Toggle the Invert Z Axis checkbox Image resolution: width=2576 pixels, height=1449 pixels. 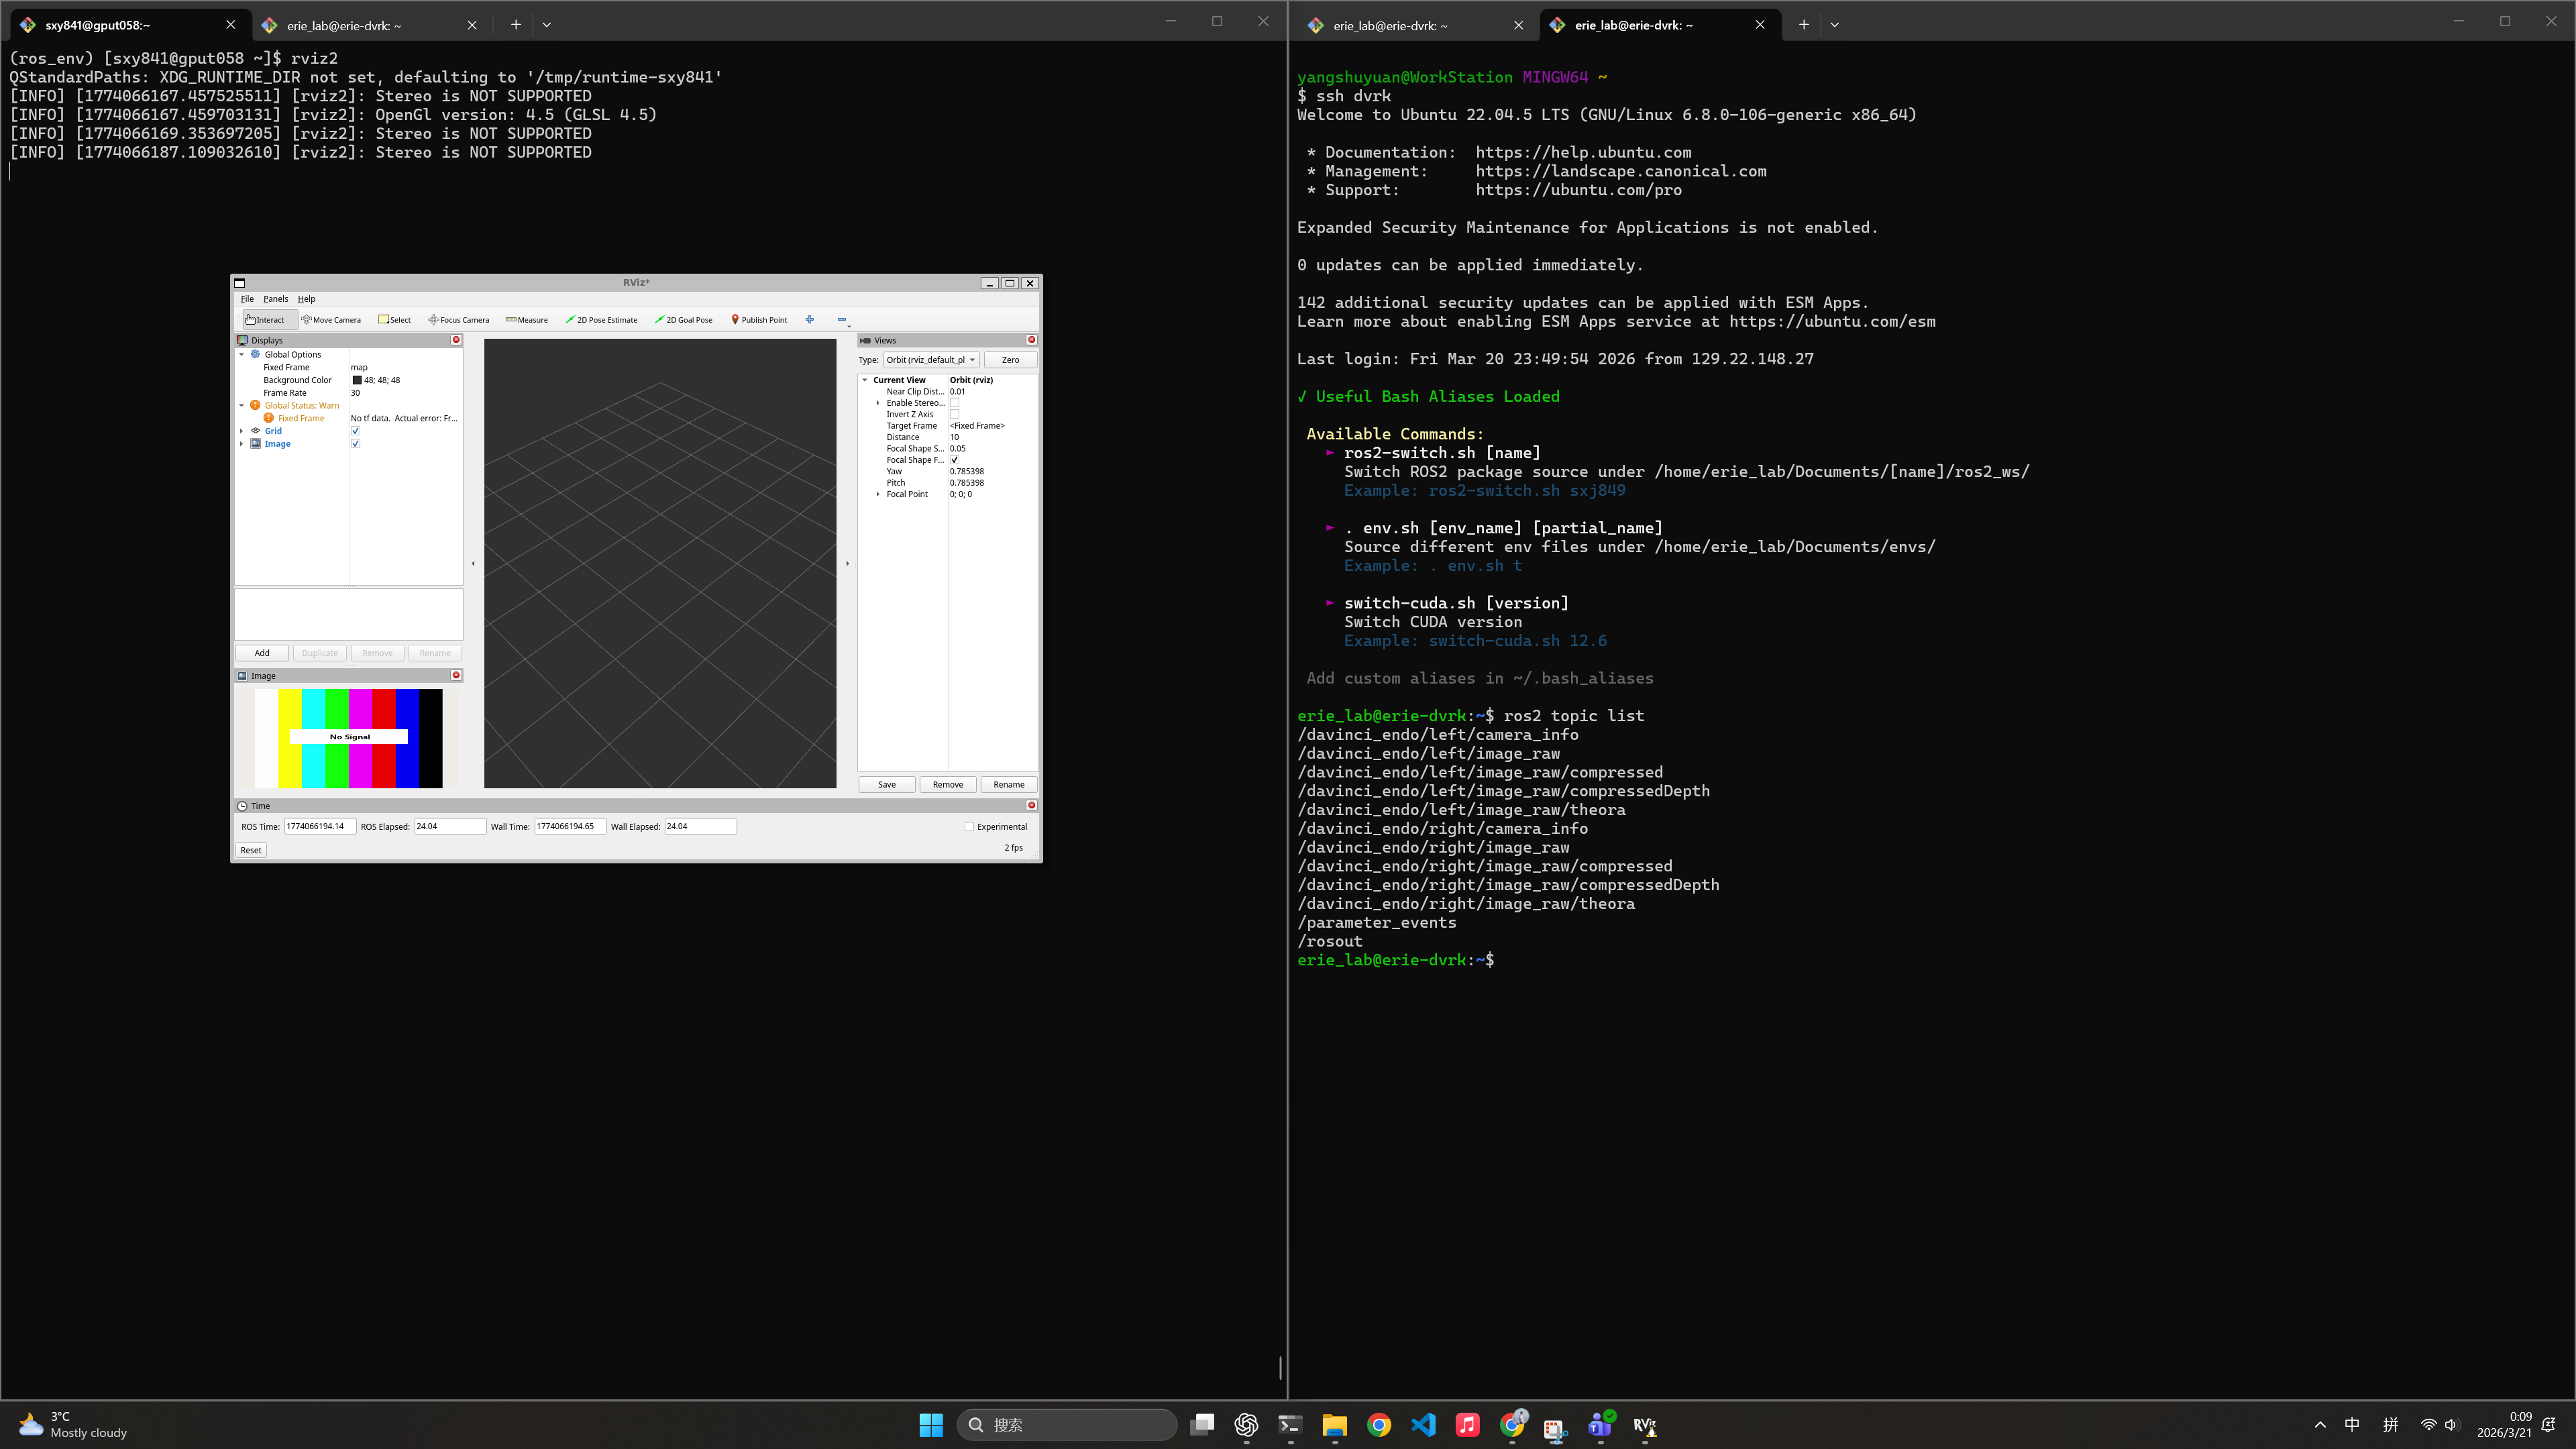(954, 414)
